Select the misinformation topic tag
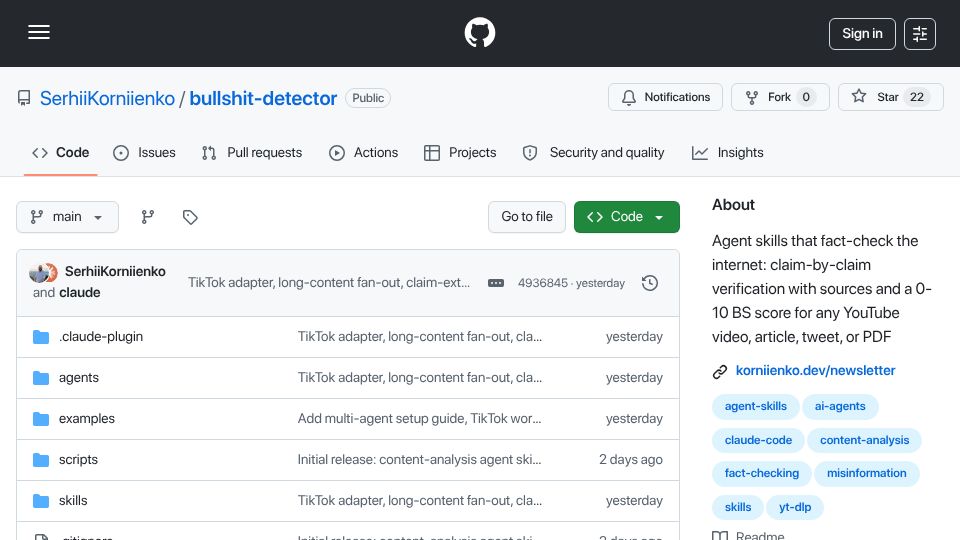 (866, 473)
